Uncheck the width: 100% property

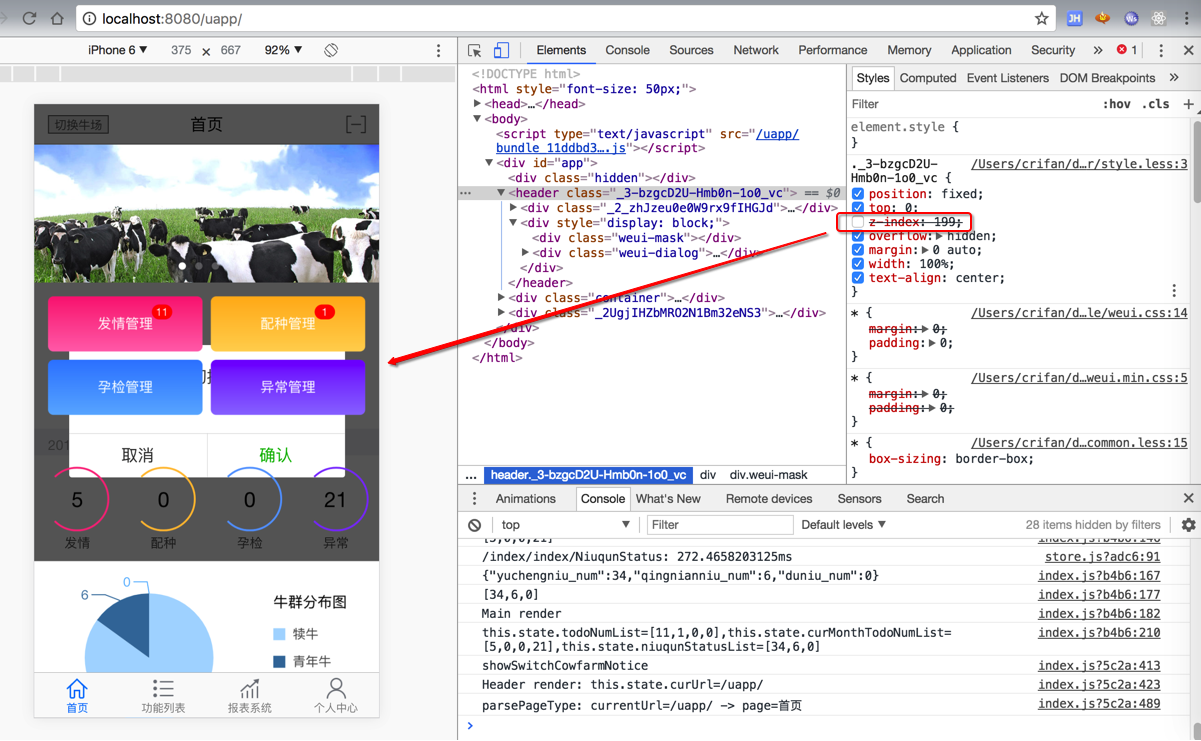click(x=858, y=264)
